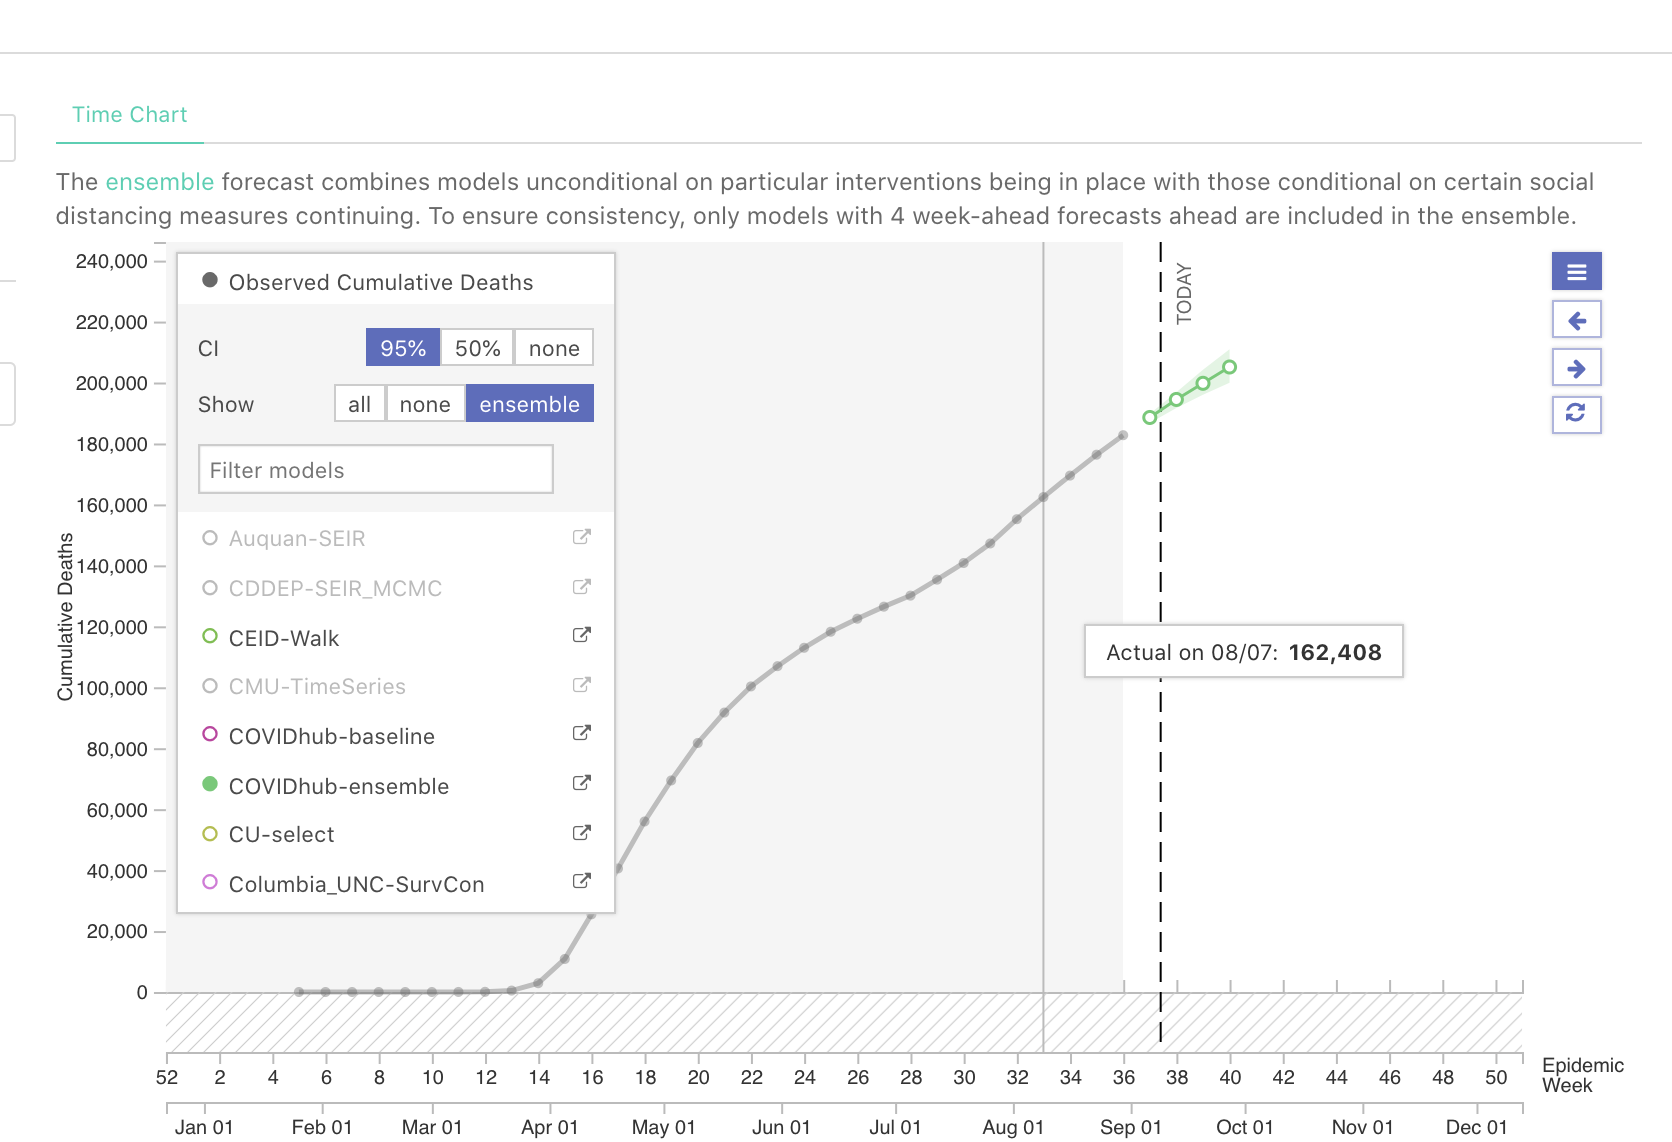Open external link icon for COVIDhub-baseline

point(581,733)
